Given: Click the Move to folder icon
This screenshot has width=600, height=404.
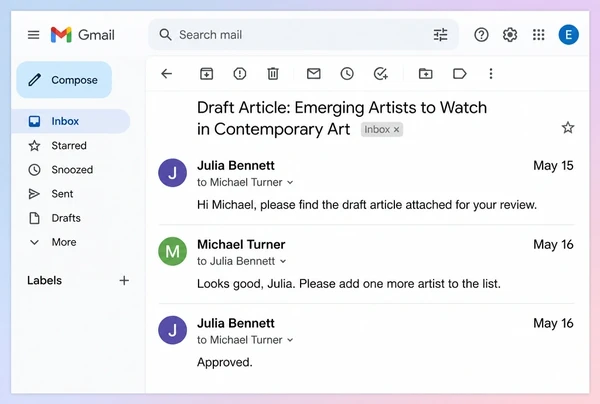Looking at the screenshot, I should pyautogui.click(x=426, y=73).
